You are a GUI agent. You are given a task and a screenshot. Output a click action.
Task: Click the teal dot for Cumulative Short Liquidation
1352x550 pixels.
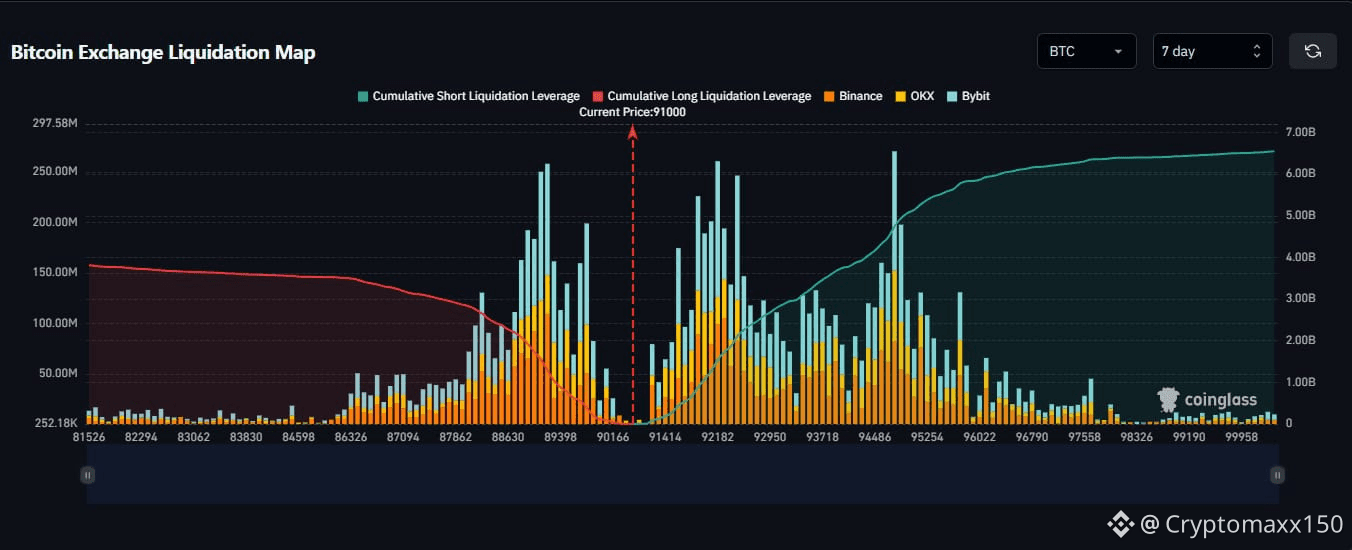pos(362,96)
